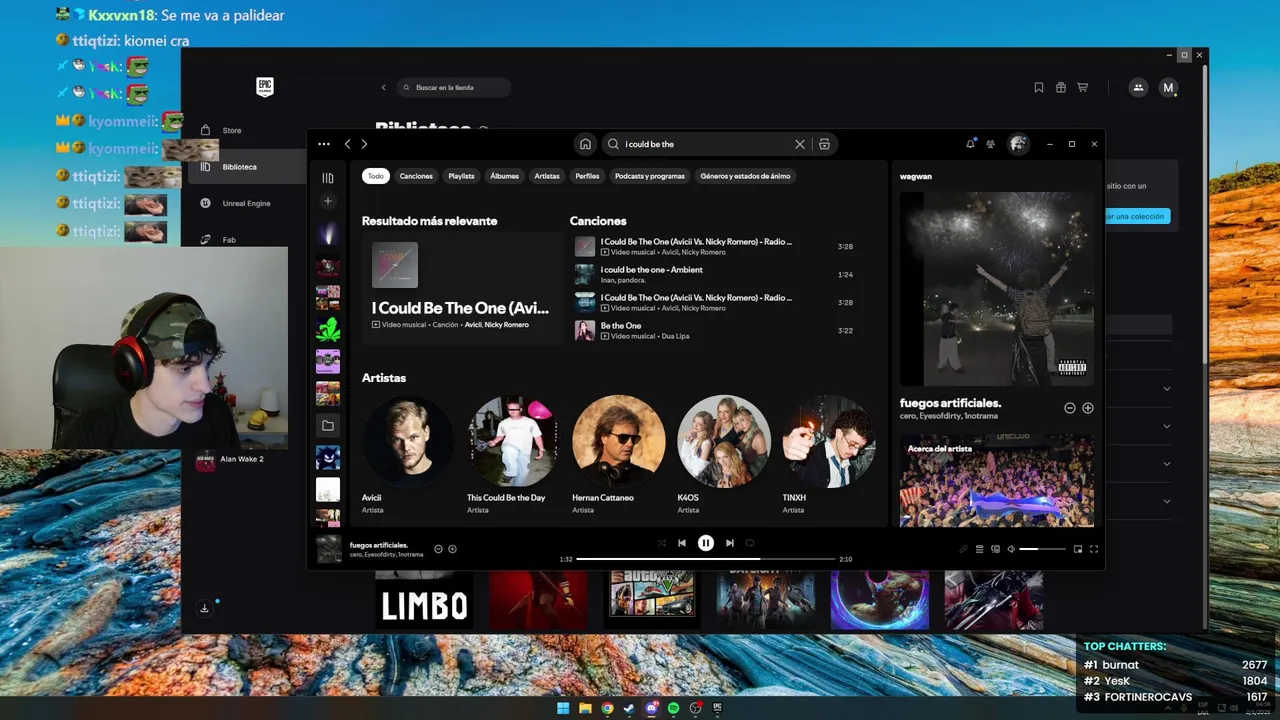Open connect to a device icon
Screen dimensions: 1280x720
[995, 549]
